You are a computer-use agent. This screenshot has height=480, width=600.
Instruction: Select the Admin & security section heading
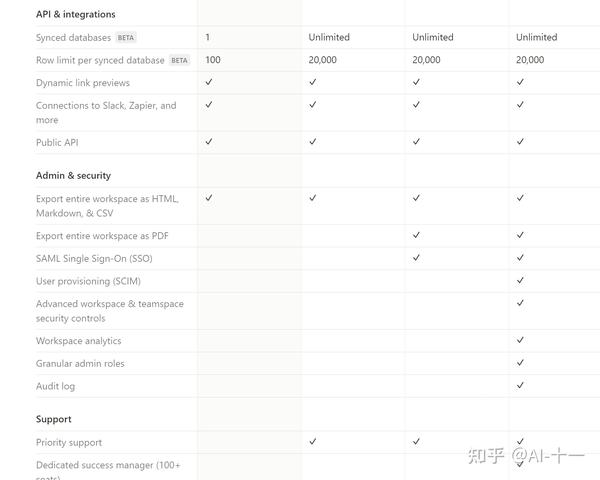(73, 175)
